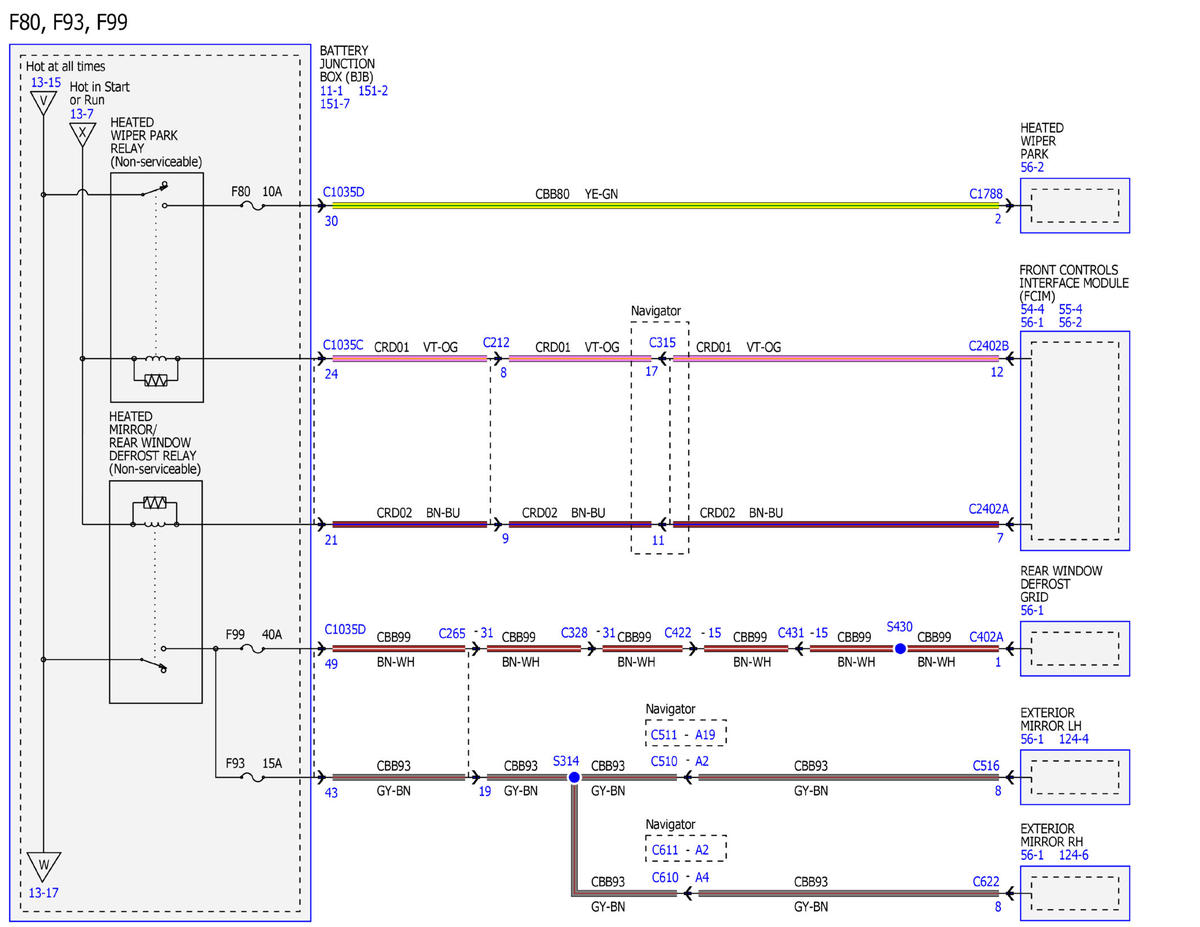Open the 13-7 page reference link
Screen dimensions: 1200x927
pos(82,114)
